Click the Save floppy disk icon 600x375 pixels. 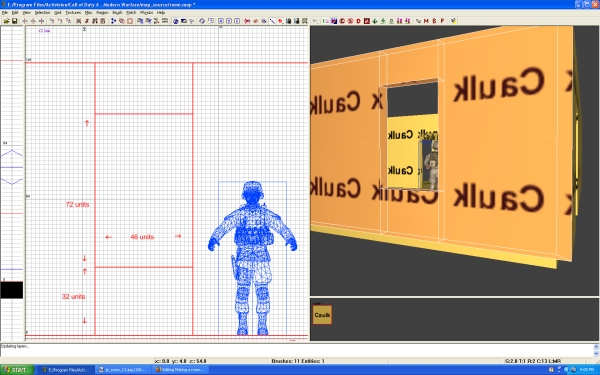coord(15,21)
